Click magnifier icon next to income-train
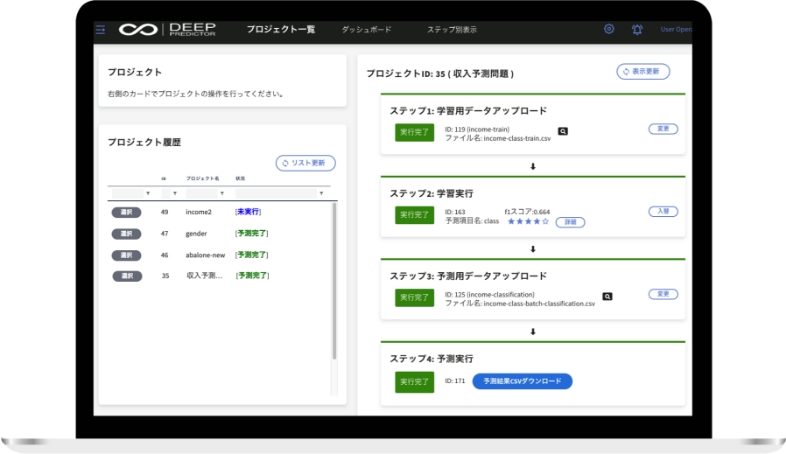 [563, 130]
